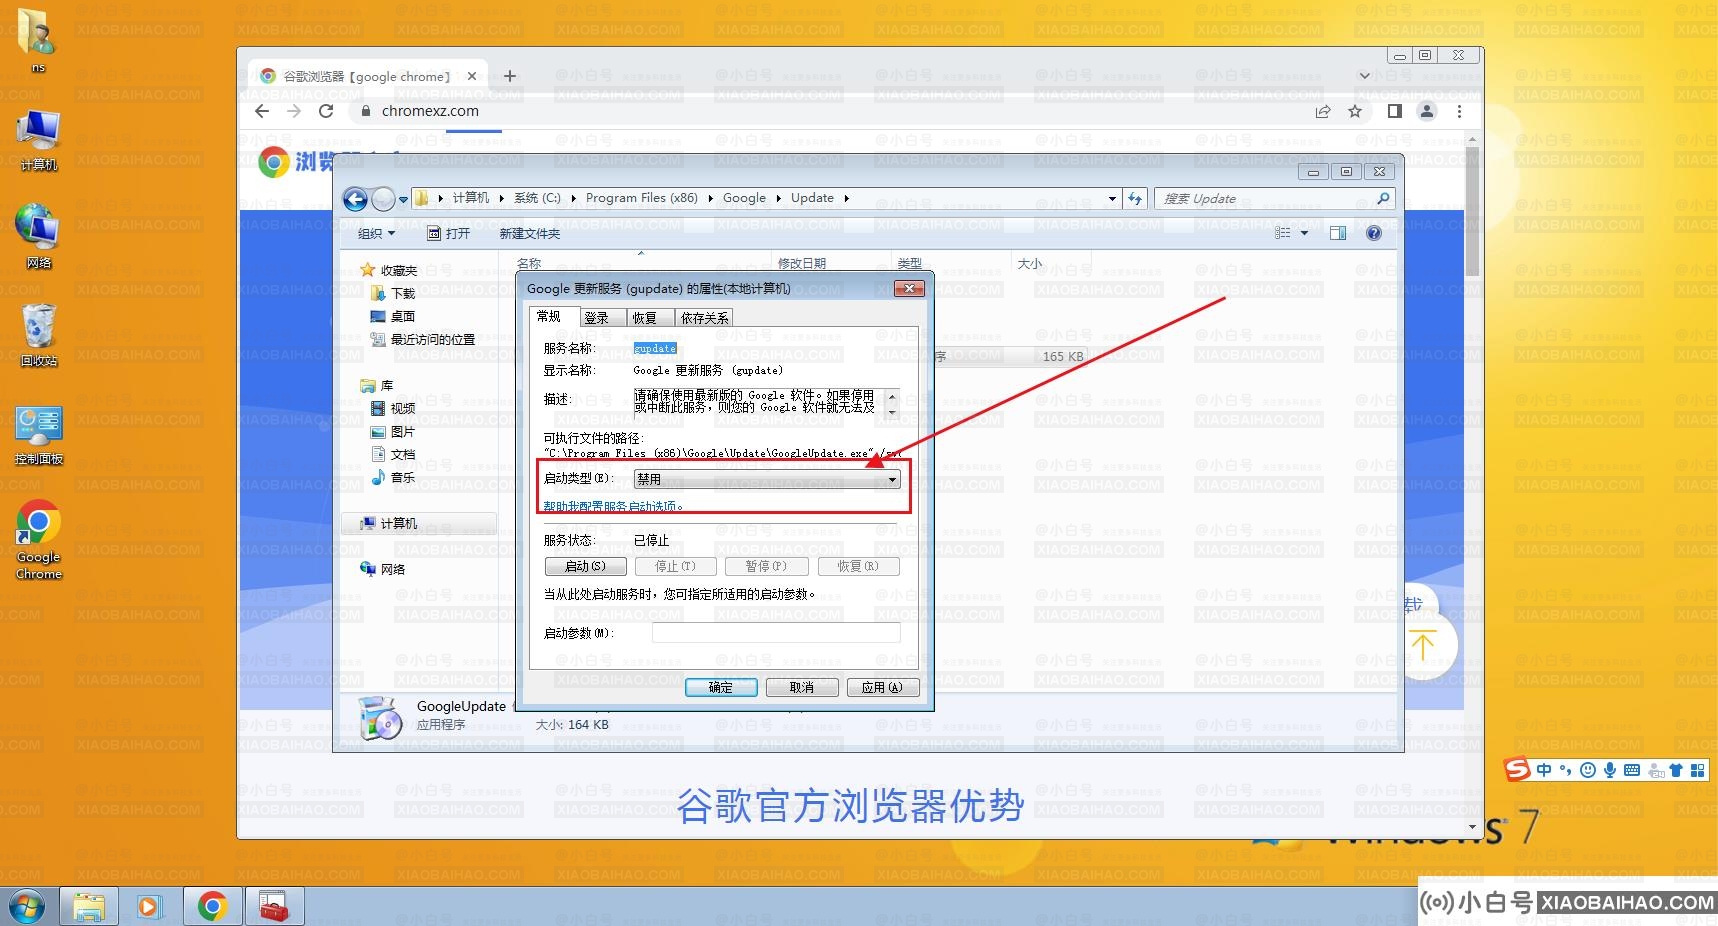Open the view options dropdown arrow
This screenshot has width=1718, height=926.
1304,233
